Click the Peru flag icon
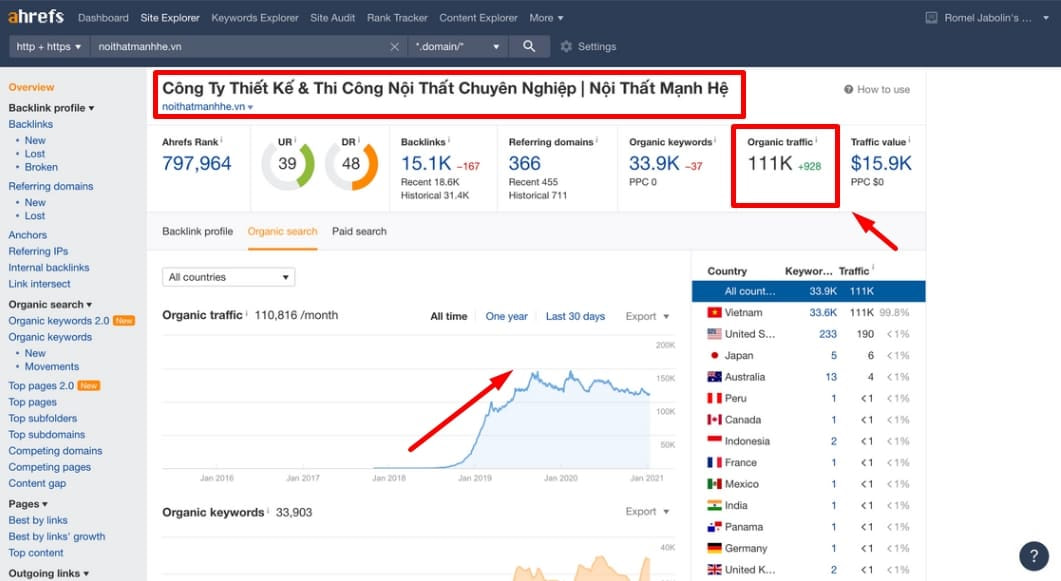 [x=715, y=398]
